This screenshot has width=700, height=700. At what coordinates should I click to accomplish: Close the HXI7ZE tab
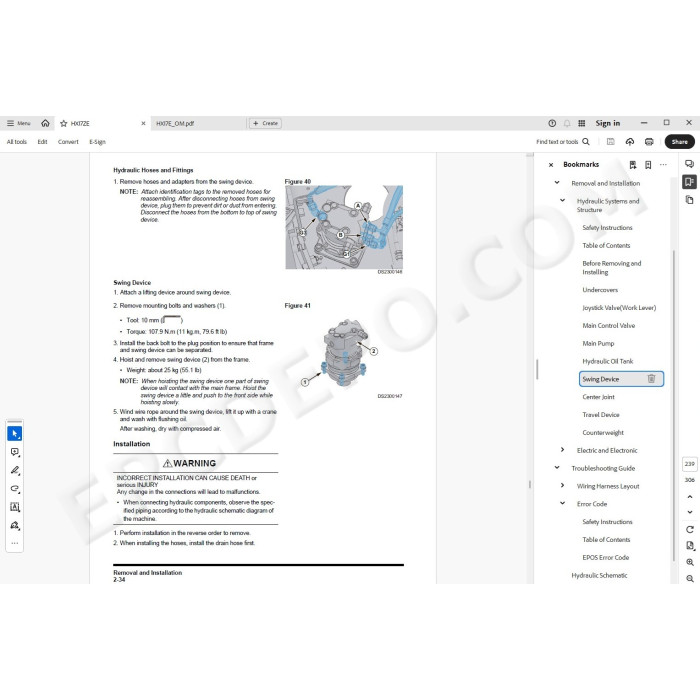click(x=143, y=123)
